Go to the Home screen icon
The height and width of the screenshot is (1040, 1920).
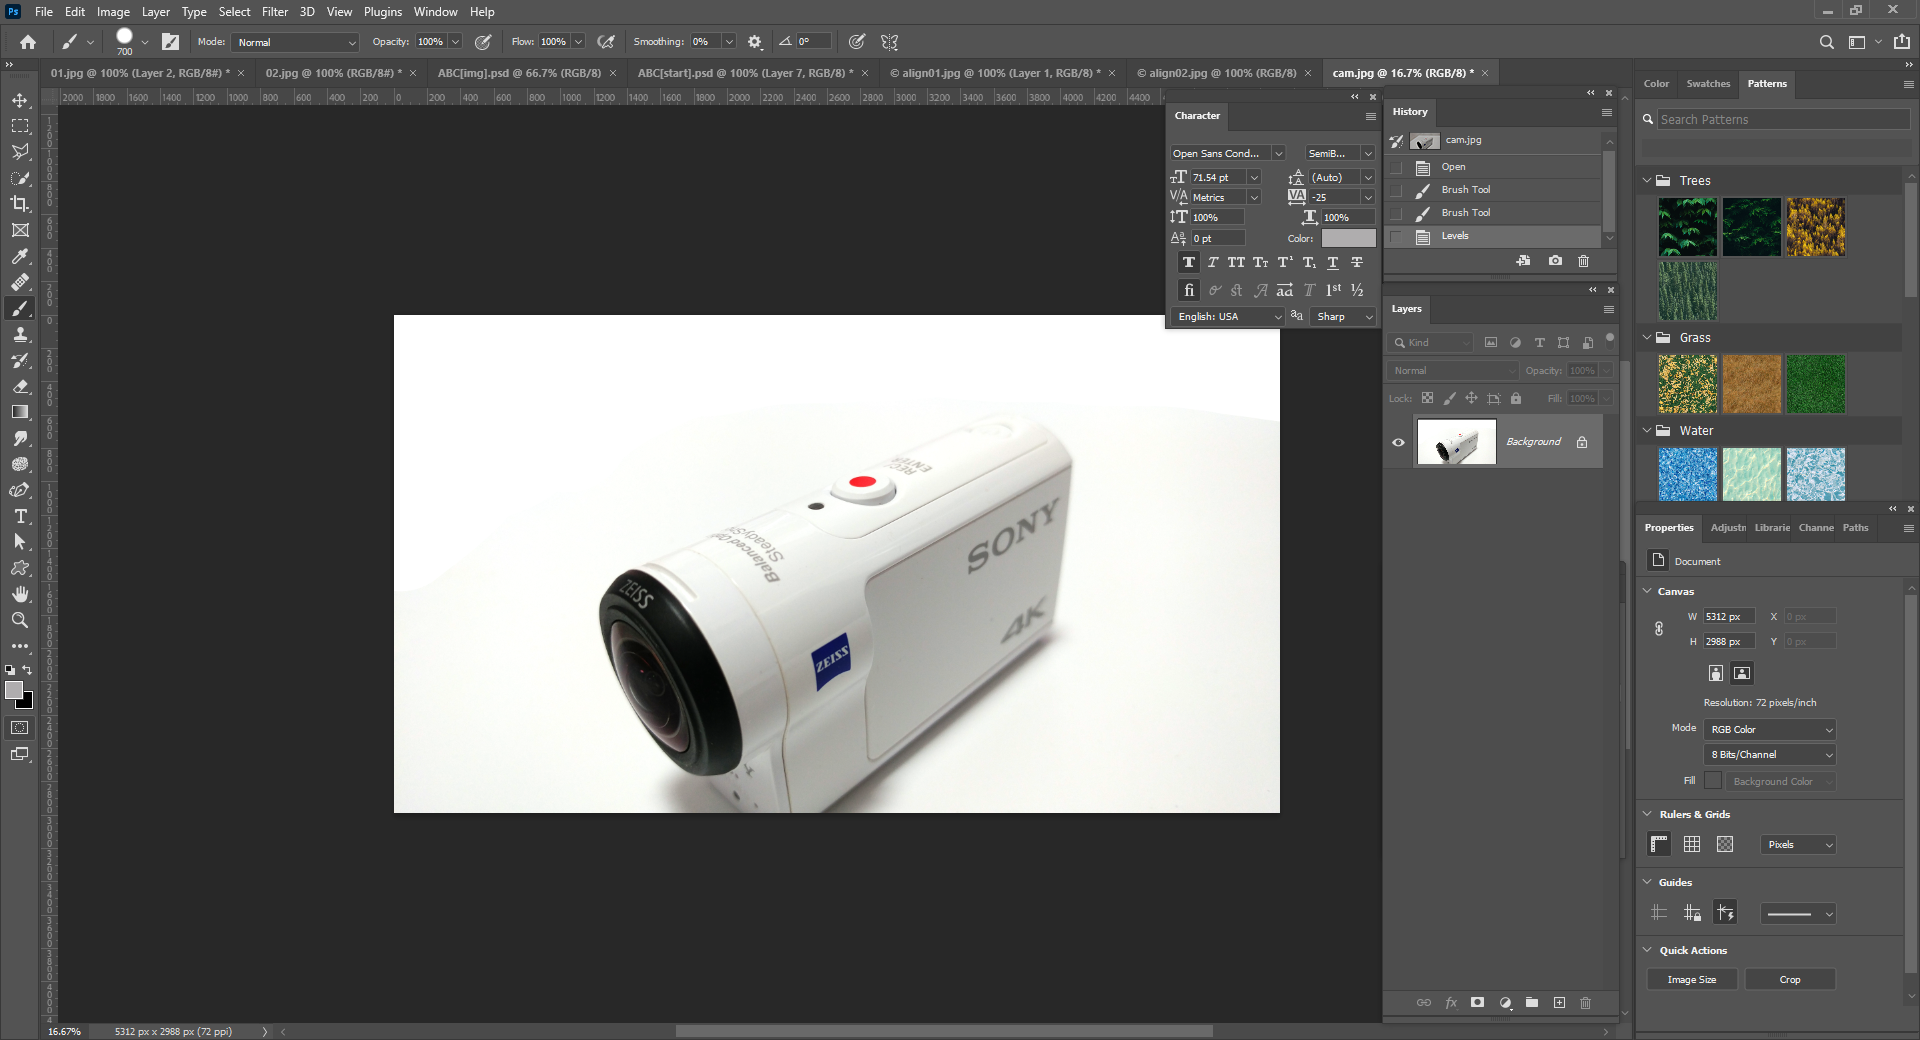pyautogui.click(x=28, y=42)
